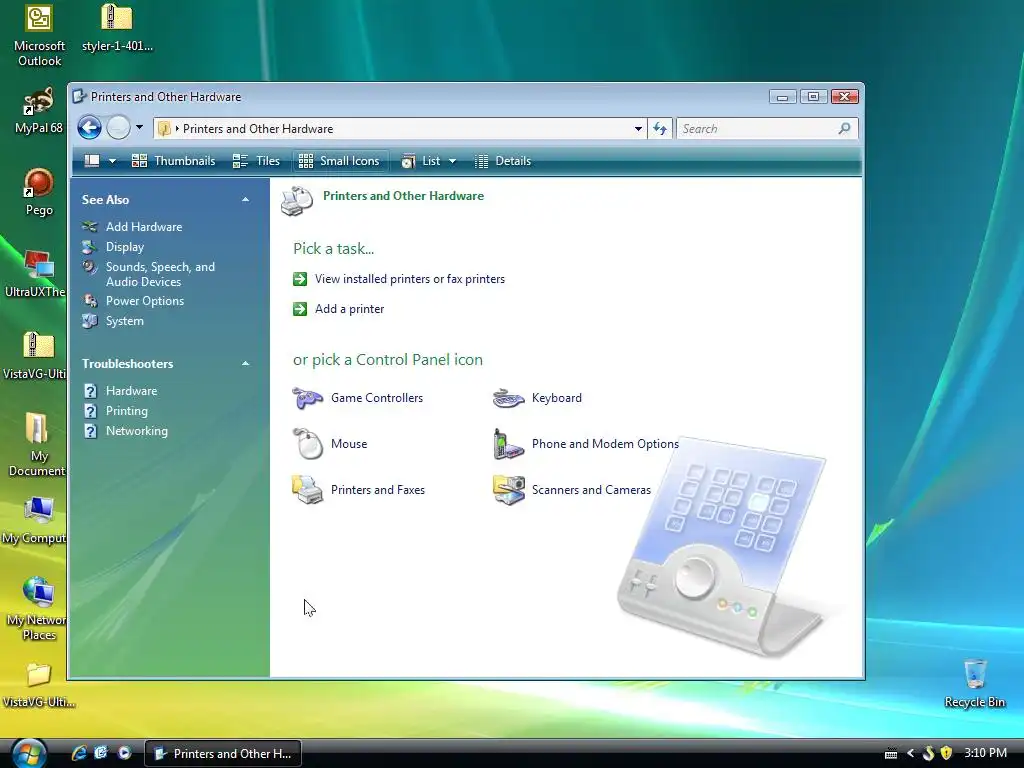
Task: Click the Game Controllers label
Action: coord(377,398)
